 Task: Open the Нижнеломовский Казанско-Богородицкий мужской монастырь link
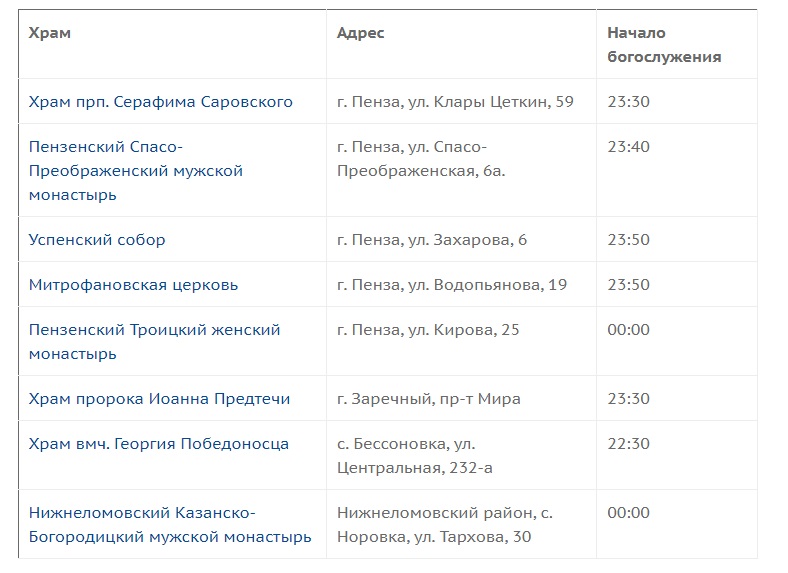click(170, 525)
